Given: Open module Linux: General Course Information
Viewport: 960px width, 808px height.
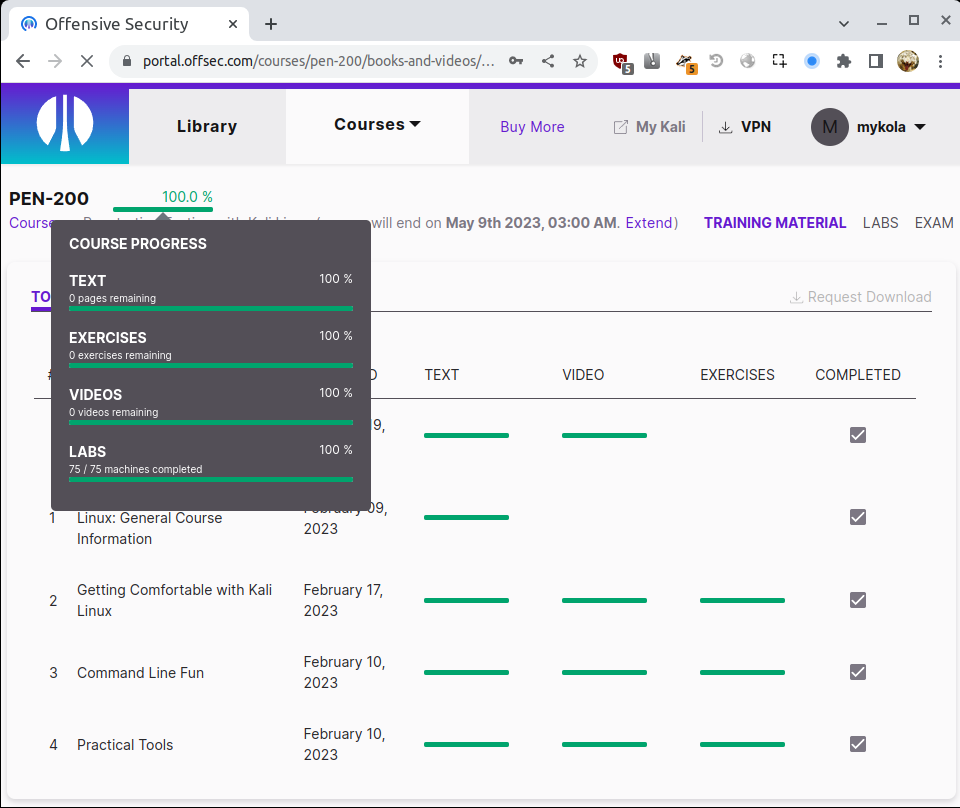Looking at the screenshot, I should [x=149, y=528].
